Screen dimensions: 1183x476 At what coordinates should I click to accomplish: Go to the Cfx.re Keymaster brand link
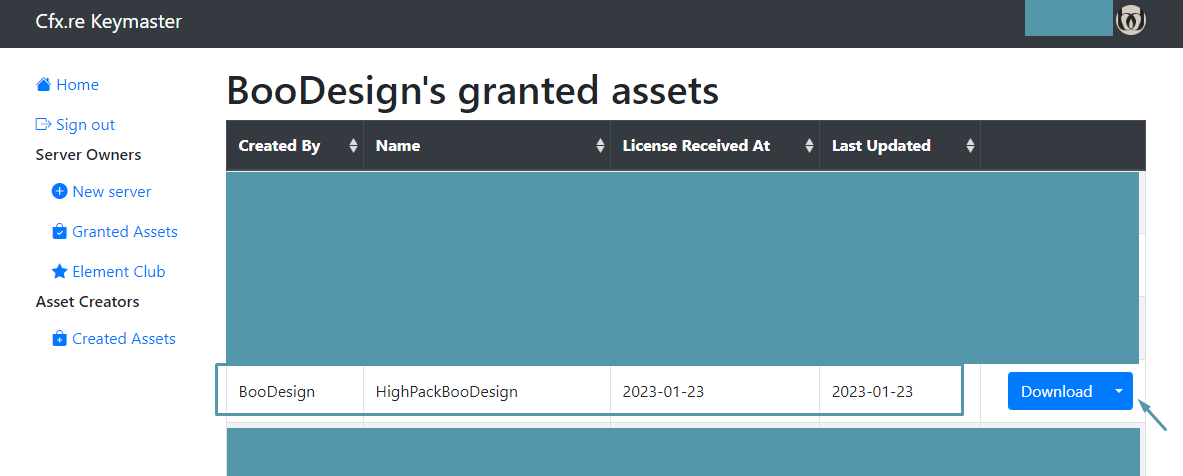click(109, 21)
